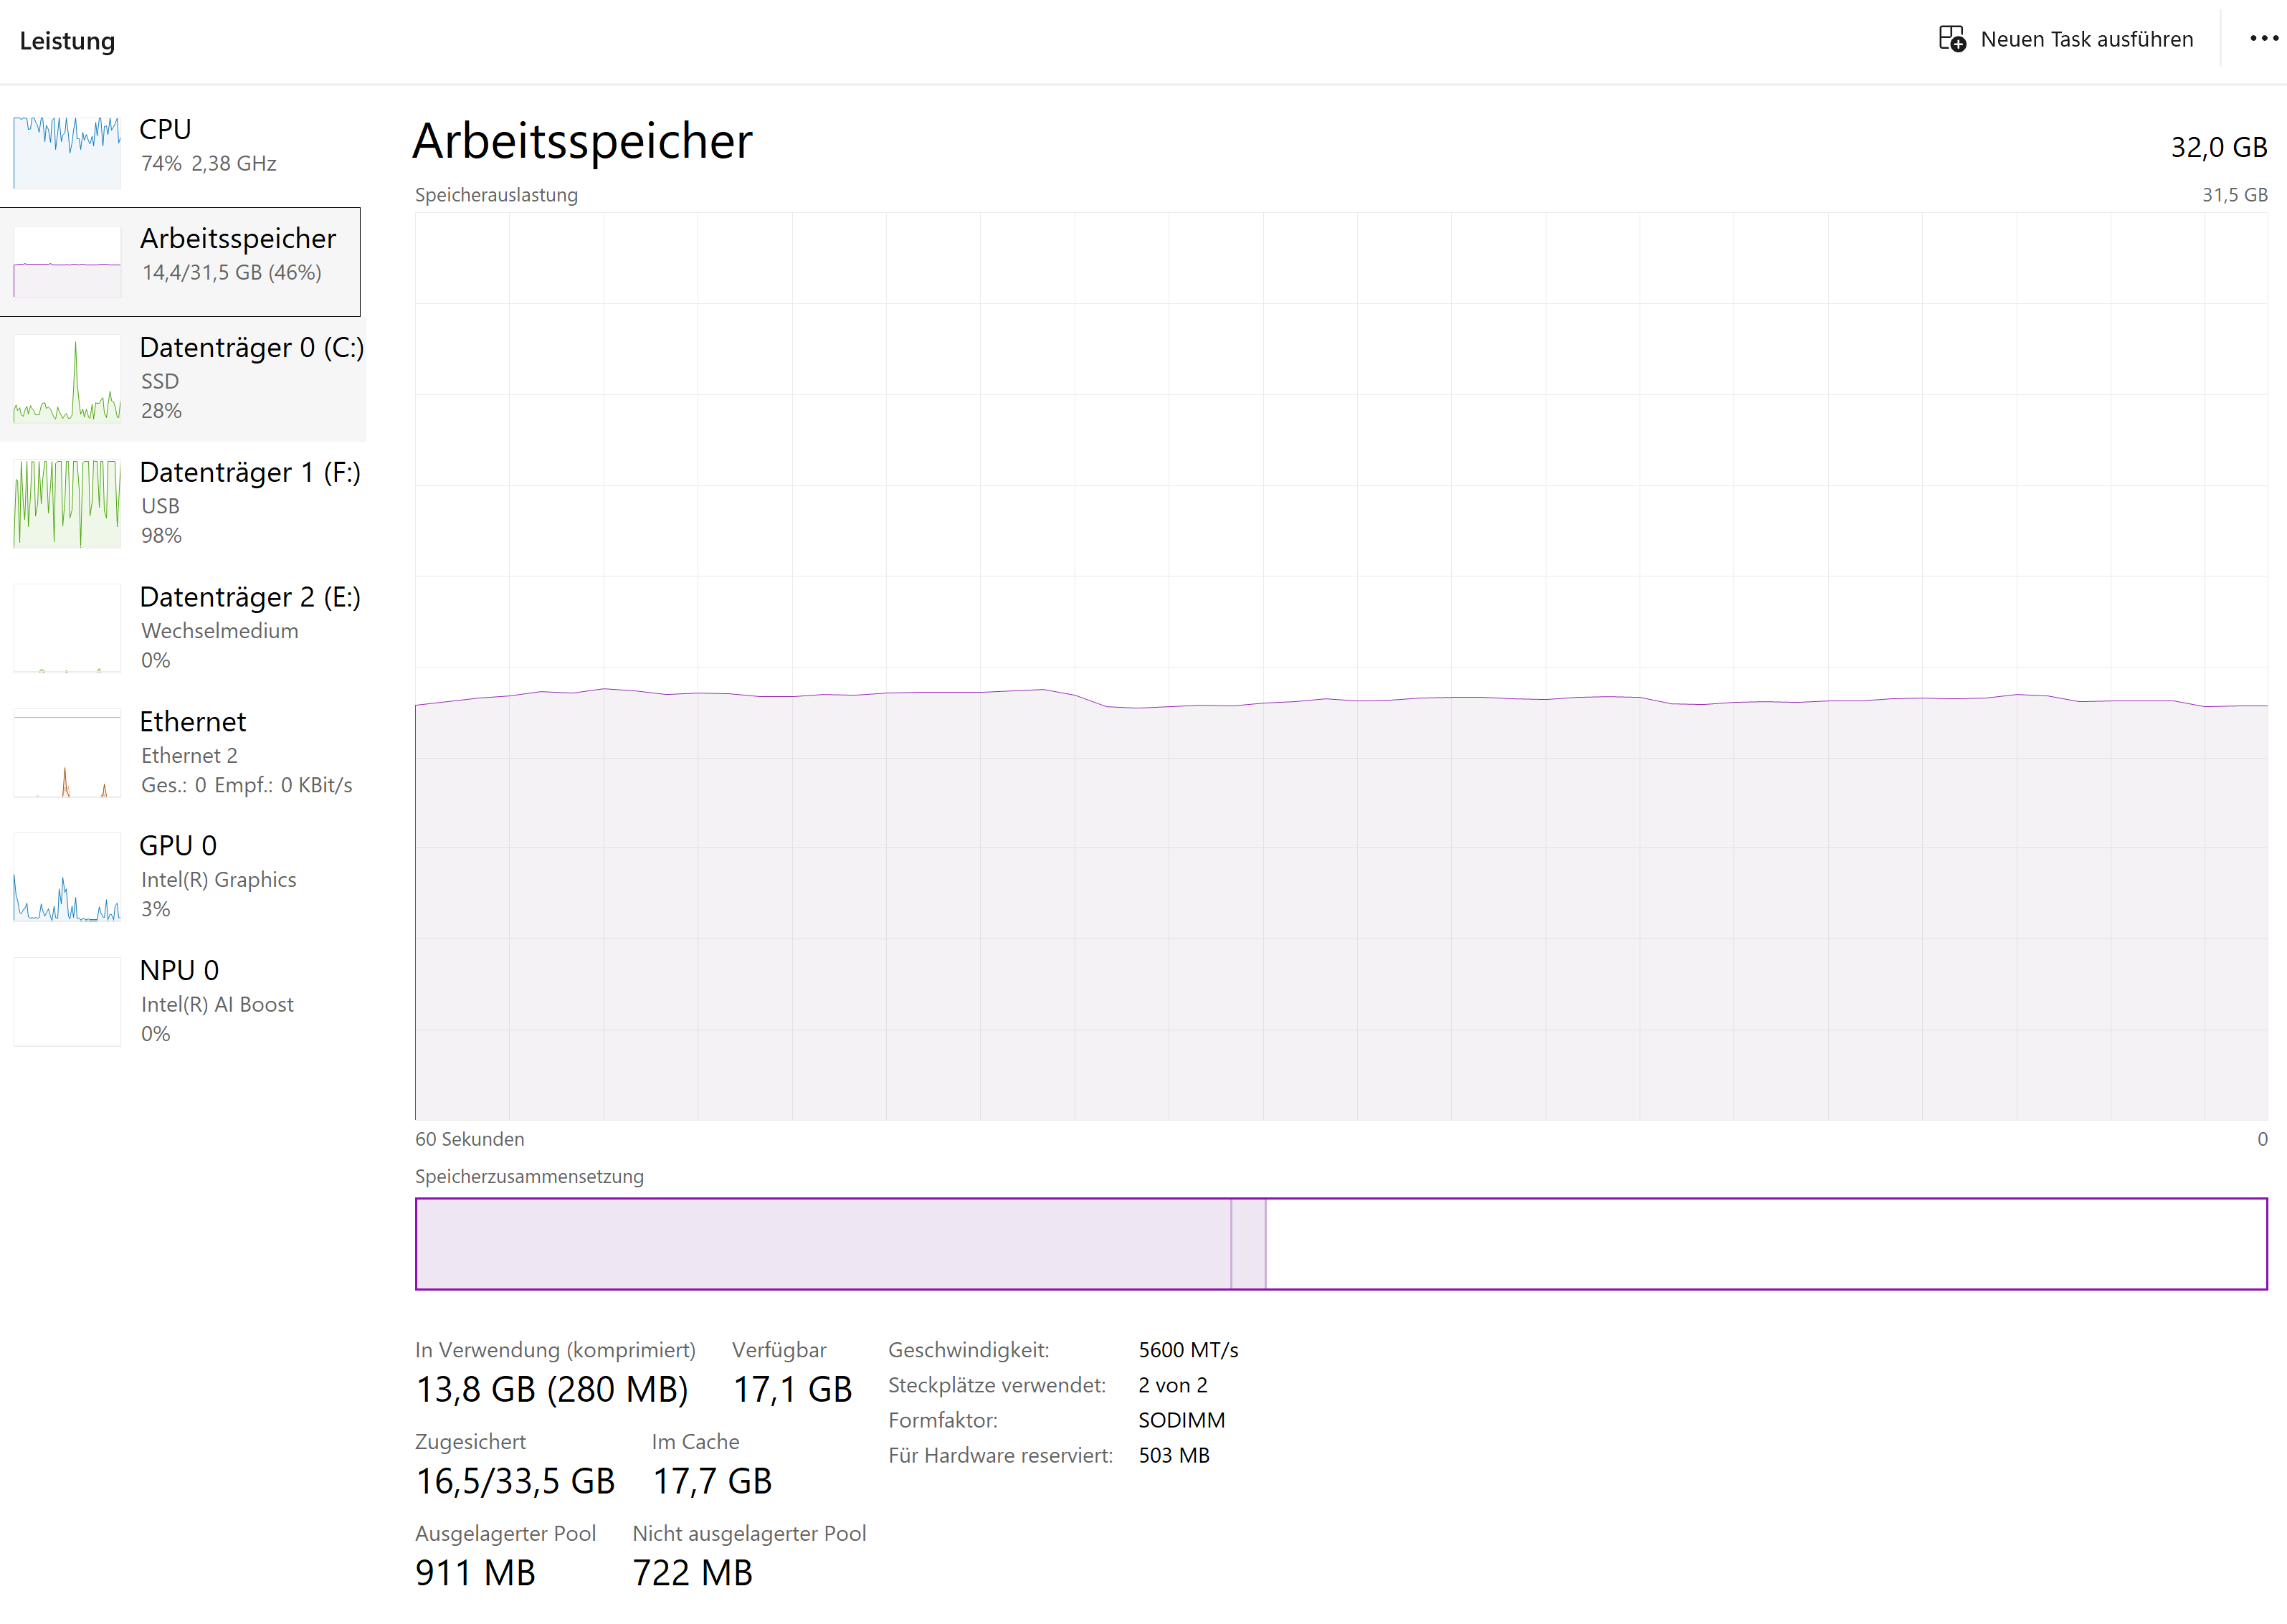This screenshot has width=2287, height=1624.
Task: Click the Speicherzusammensetzung in-use memory bar segment
Action: [822, 1244]
